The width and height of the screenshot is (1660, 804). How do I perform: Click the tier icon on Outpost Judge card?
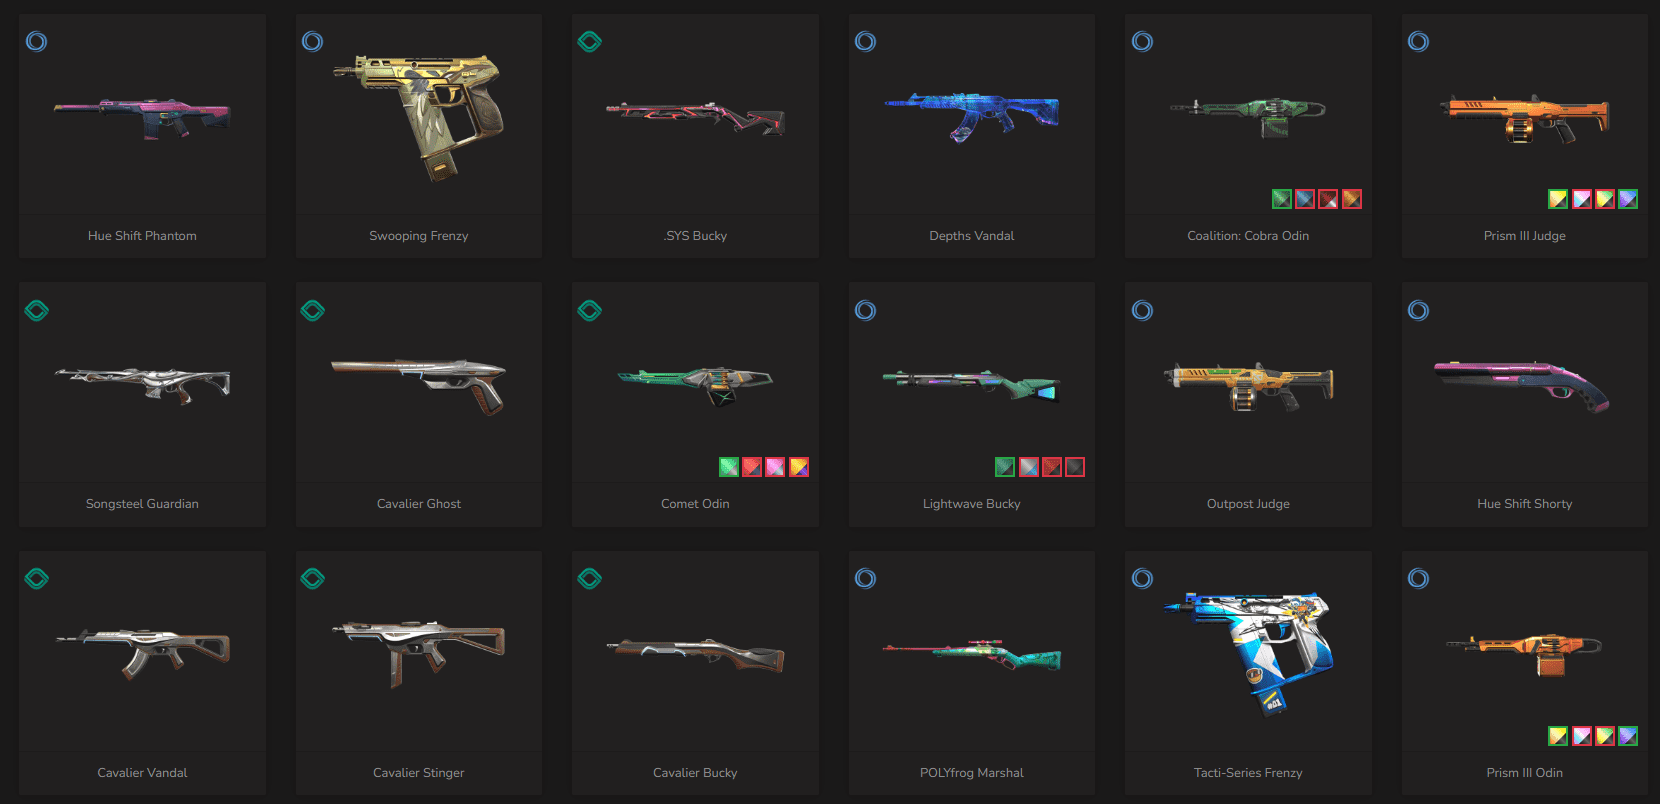[x=1142, y=310]
